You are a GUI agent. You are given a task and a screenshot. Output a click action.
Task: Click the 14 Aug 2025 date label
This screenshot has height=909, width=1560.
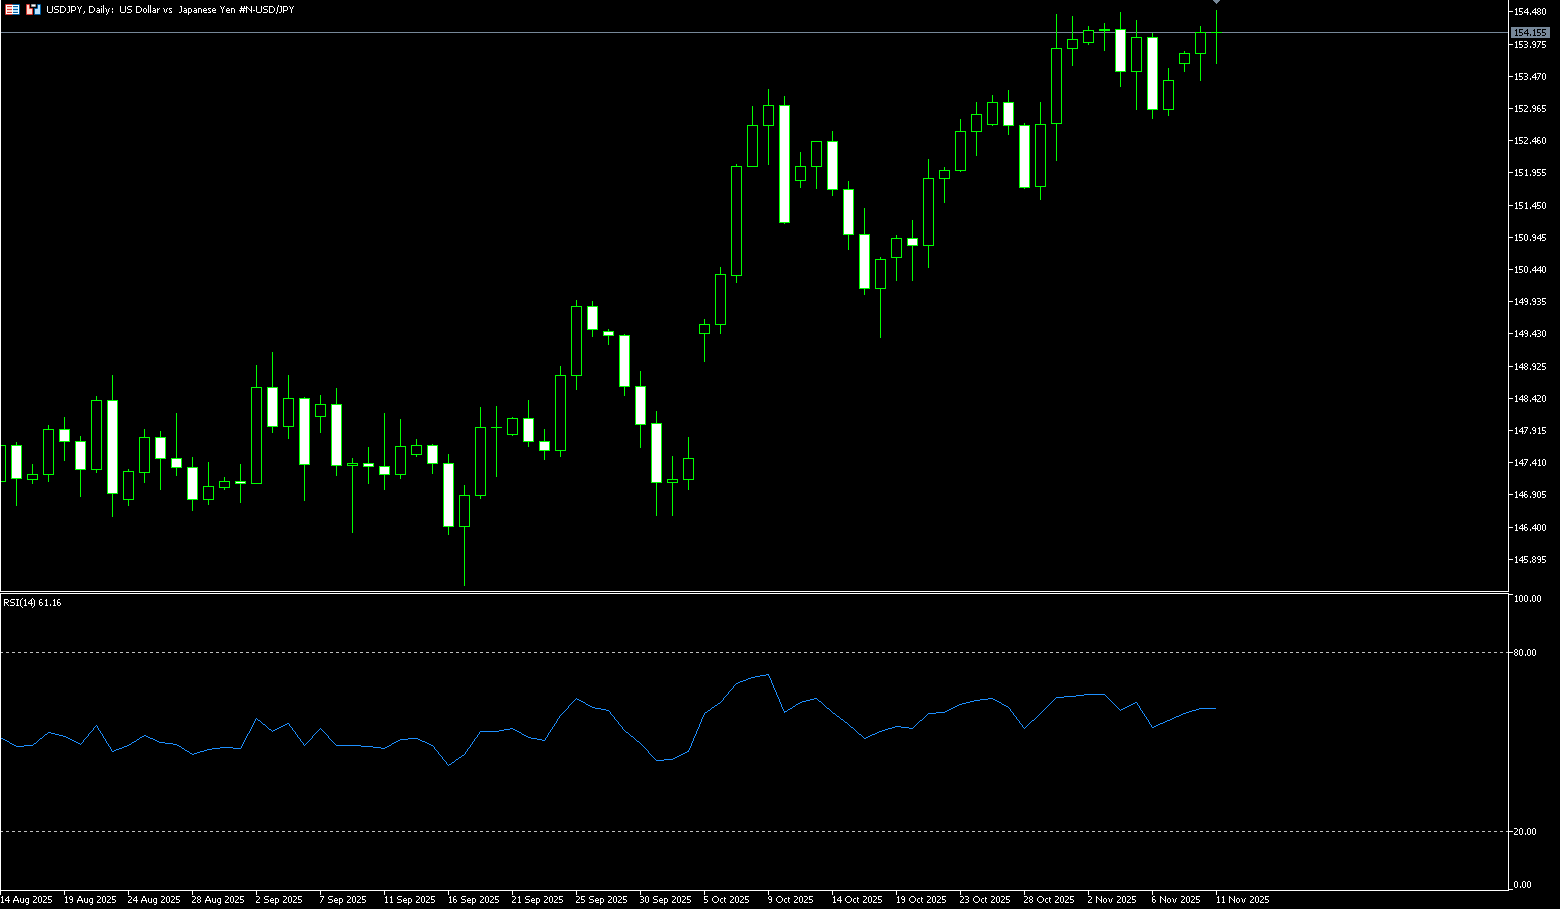click(x=26, y=900)
